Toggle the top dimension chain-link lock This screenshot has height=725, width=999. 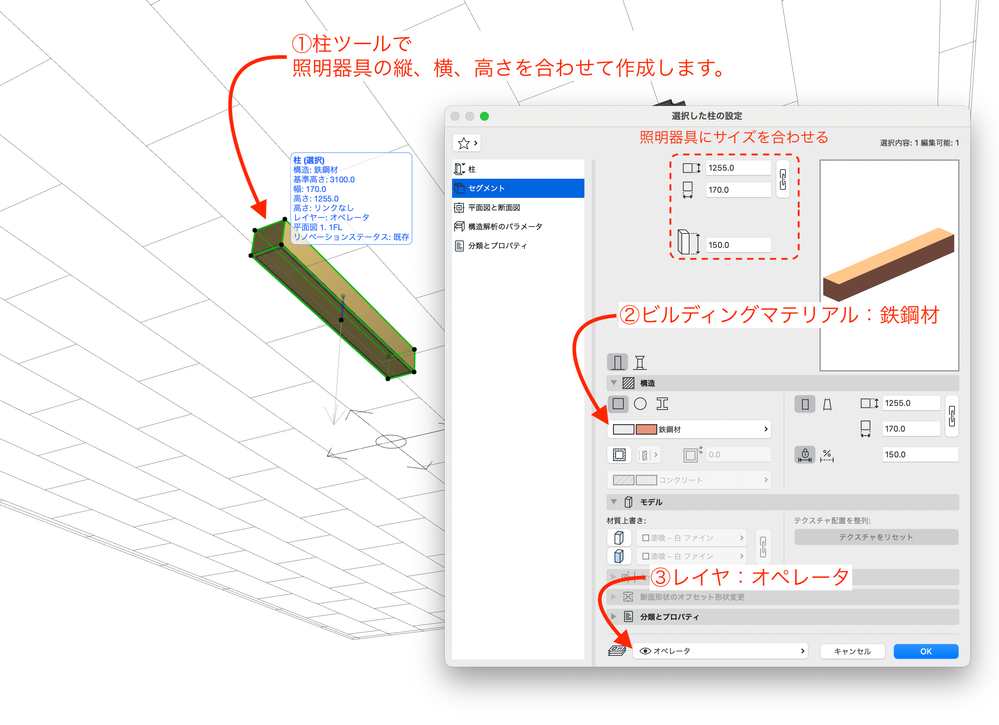pos(783,179)
